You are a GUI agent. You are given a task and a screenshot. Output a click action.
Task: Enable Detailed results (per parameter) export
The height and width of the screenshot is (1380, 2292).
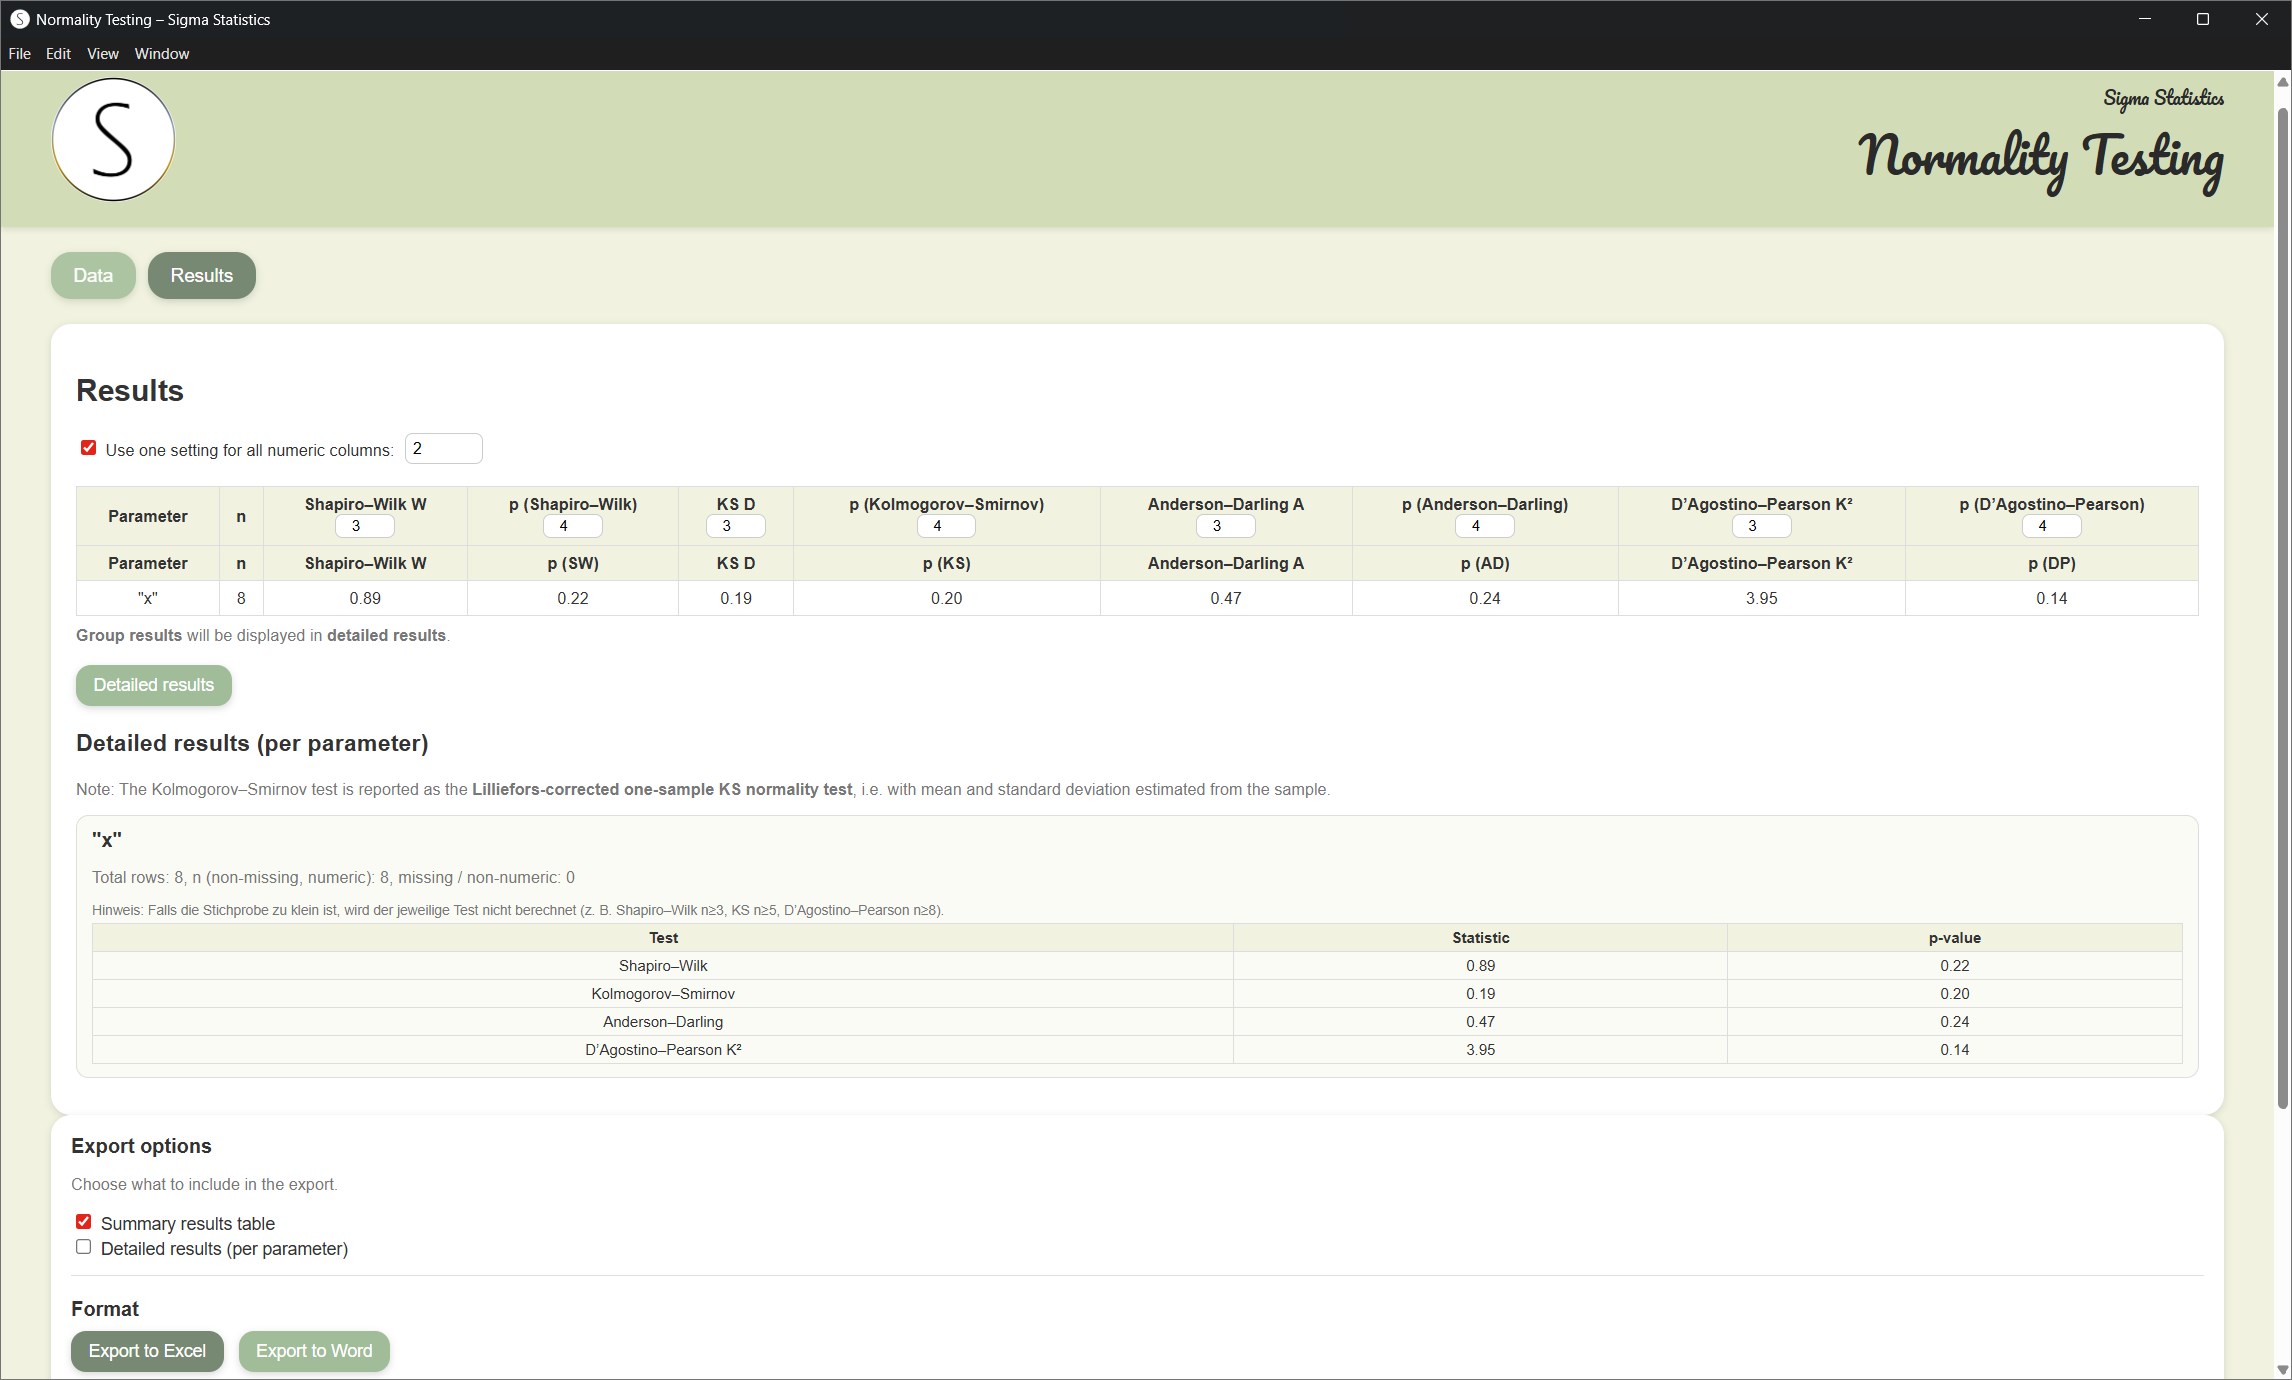click(84, 1247)
